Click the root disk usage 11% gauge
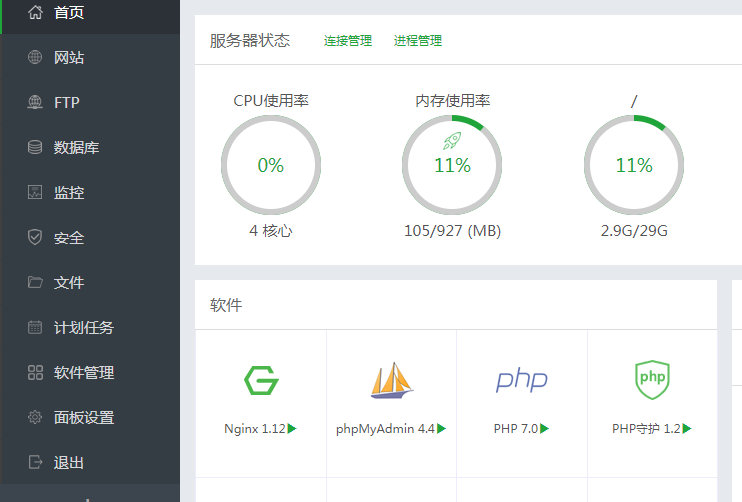The width and height of the screenshot is (742, 502). pyautogui.click(x=634, y=165)
